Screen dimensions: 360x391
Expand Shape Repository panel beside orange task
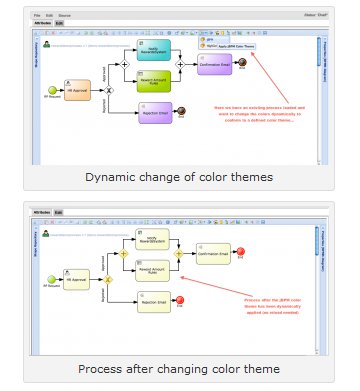pos(36,55)
